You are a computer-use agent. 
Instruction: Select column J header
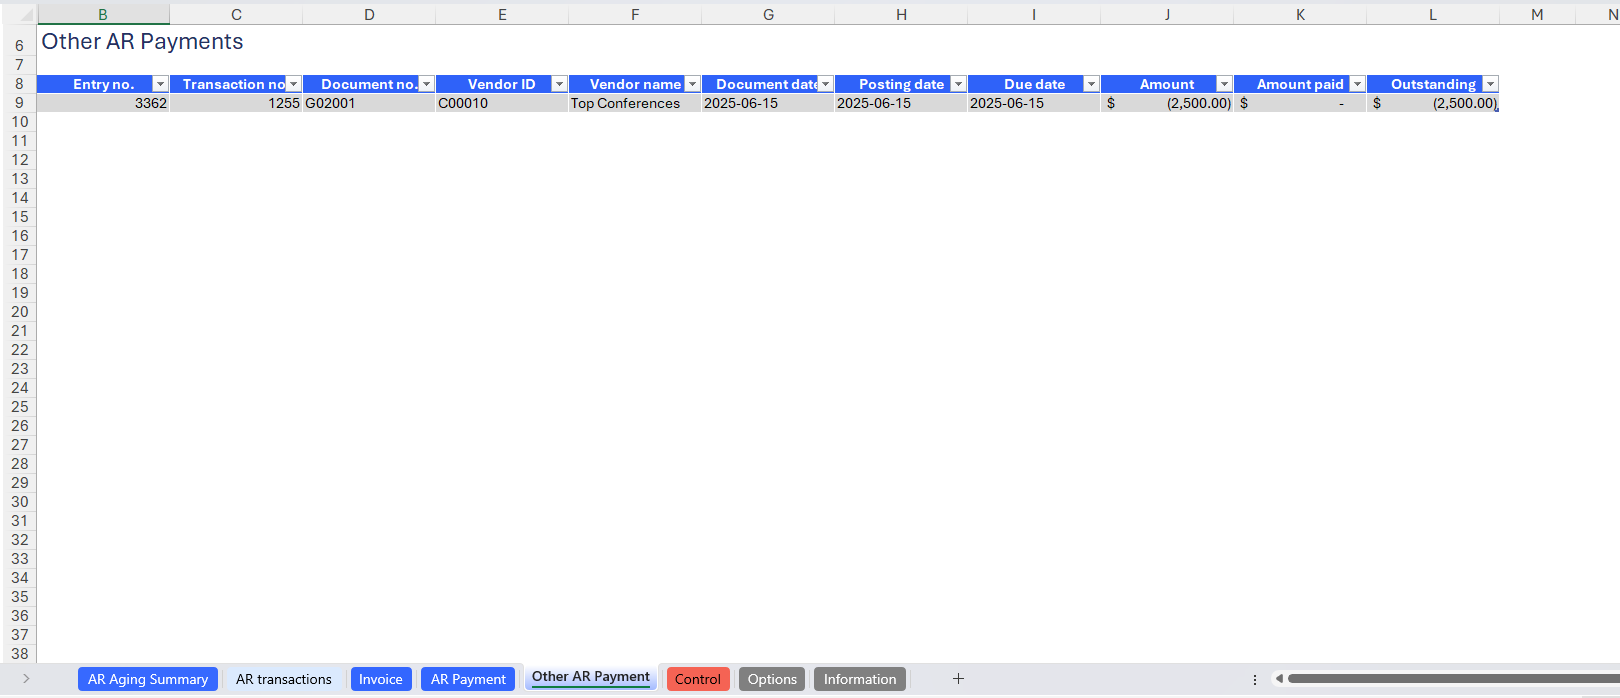[x=1167, y=15]
